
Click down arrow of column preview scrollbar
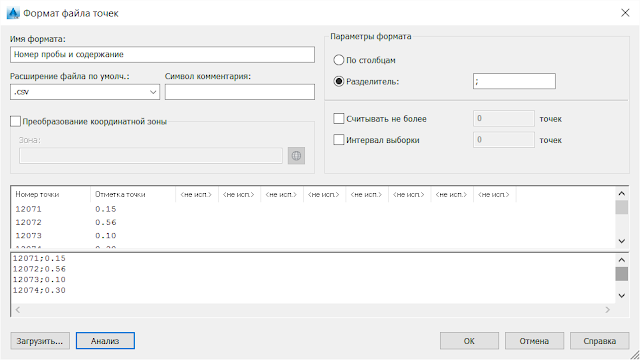coord(622,241)
